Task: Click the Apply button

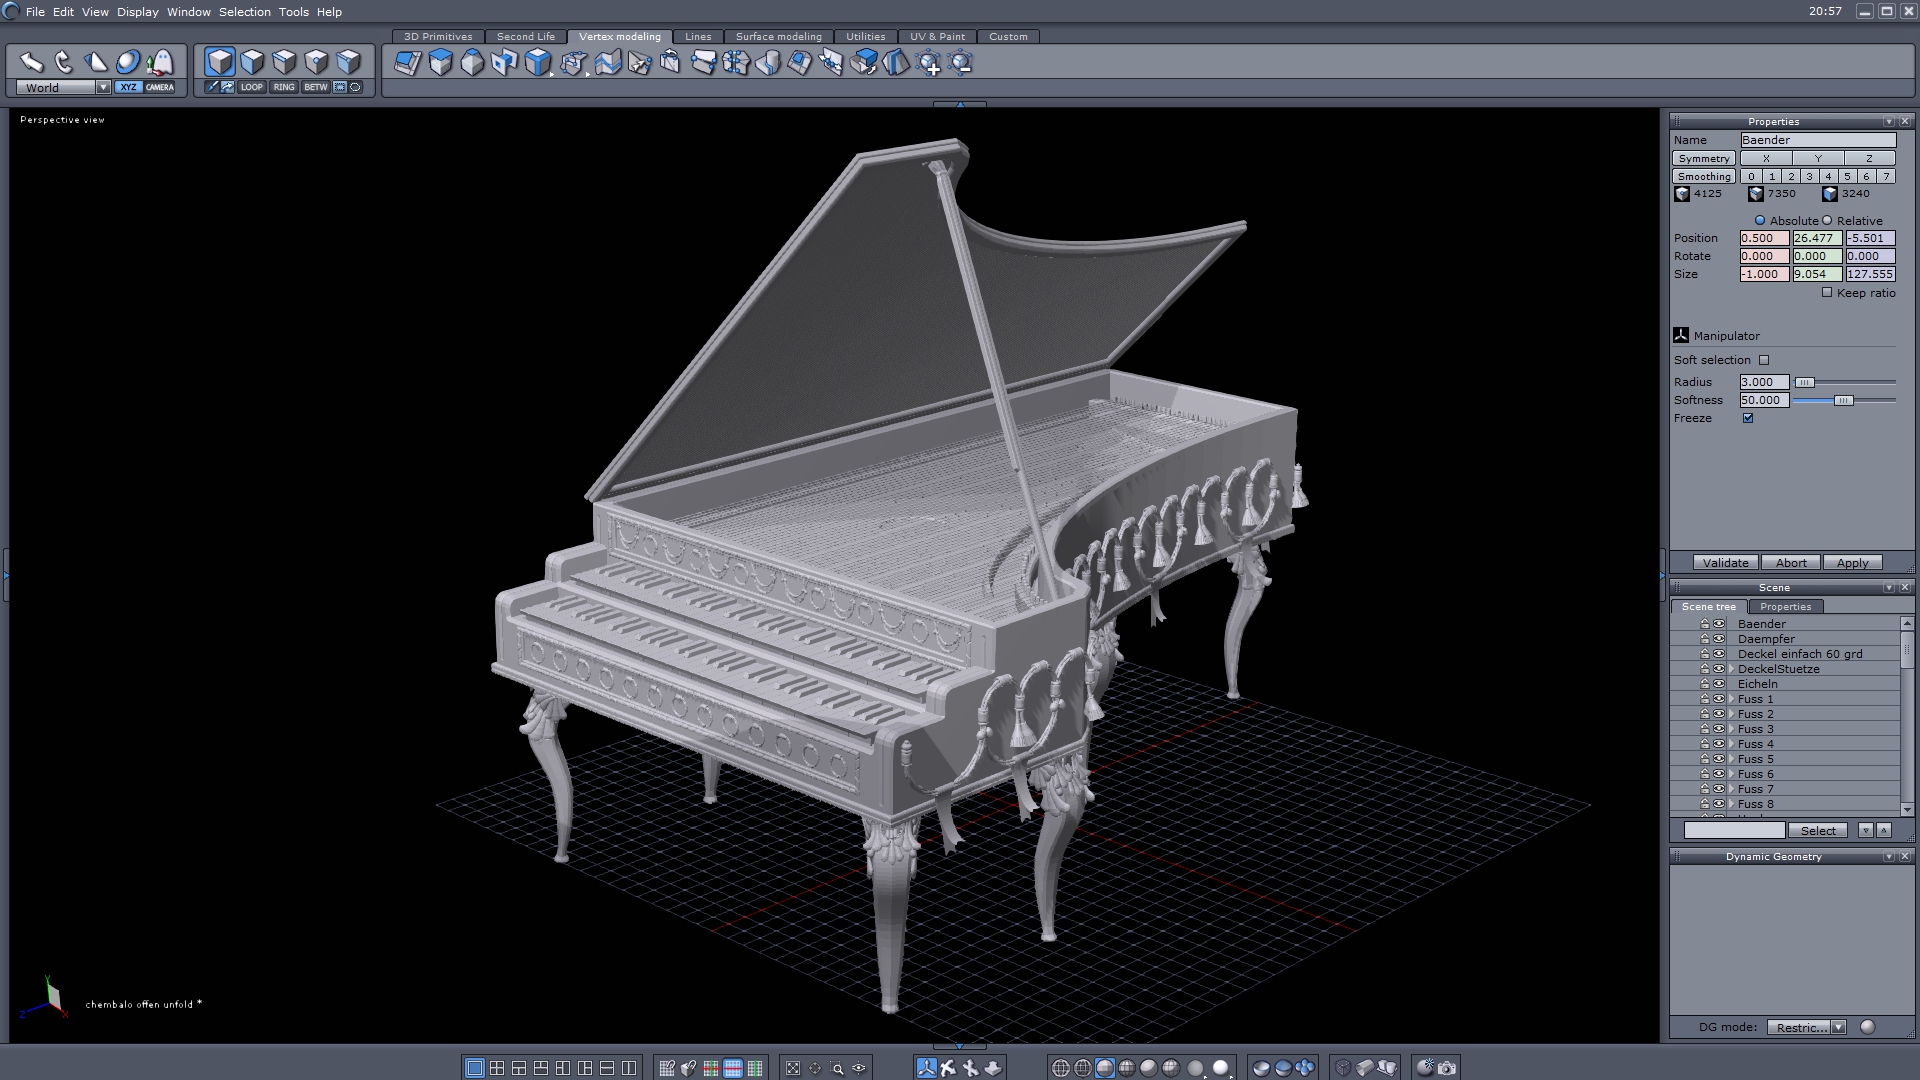Action: (1852, 563)
